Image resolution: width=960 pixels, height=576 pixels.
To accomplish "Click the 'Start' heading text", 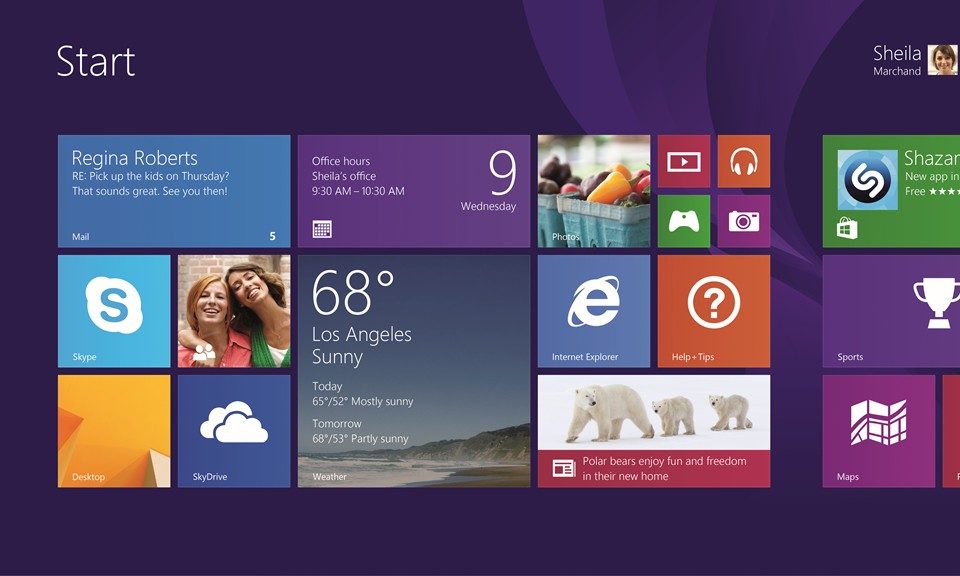I will (96, 61).
